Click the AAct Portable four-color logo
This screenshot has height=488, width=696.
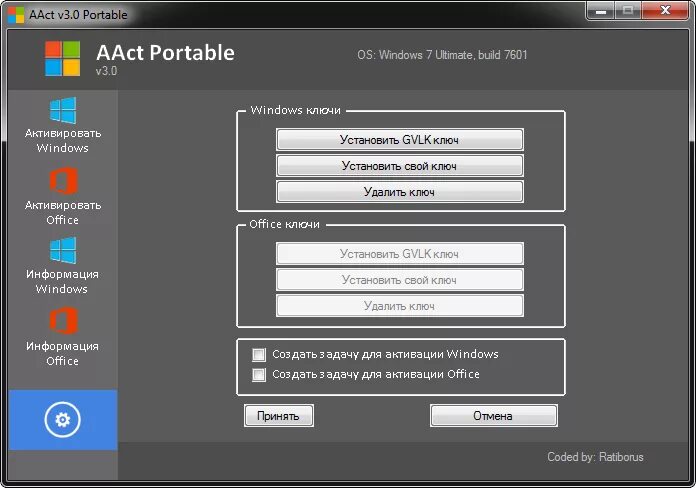point(63,59)
